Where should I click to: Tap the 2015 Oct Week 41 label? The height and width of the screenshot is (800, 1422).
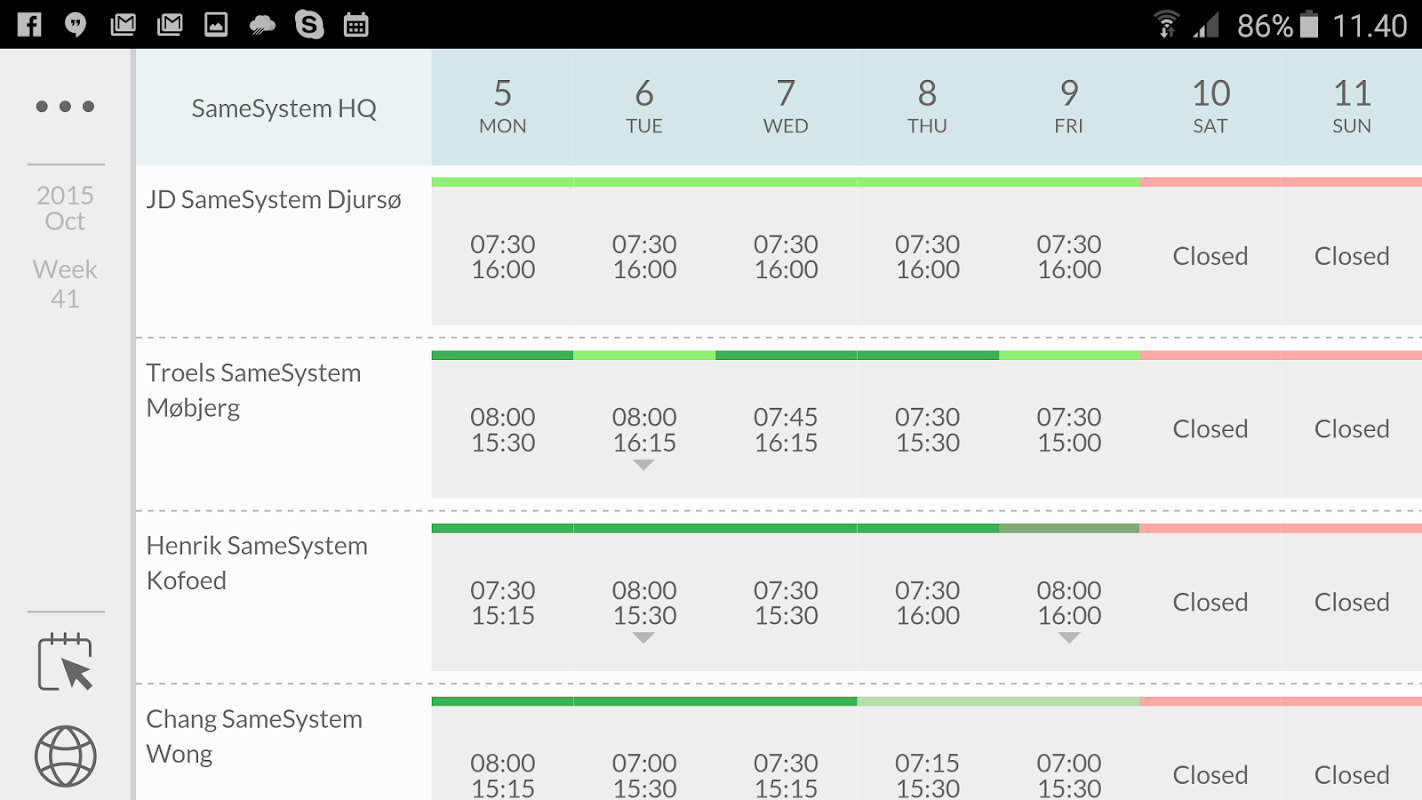65,245
